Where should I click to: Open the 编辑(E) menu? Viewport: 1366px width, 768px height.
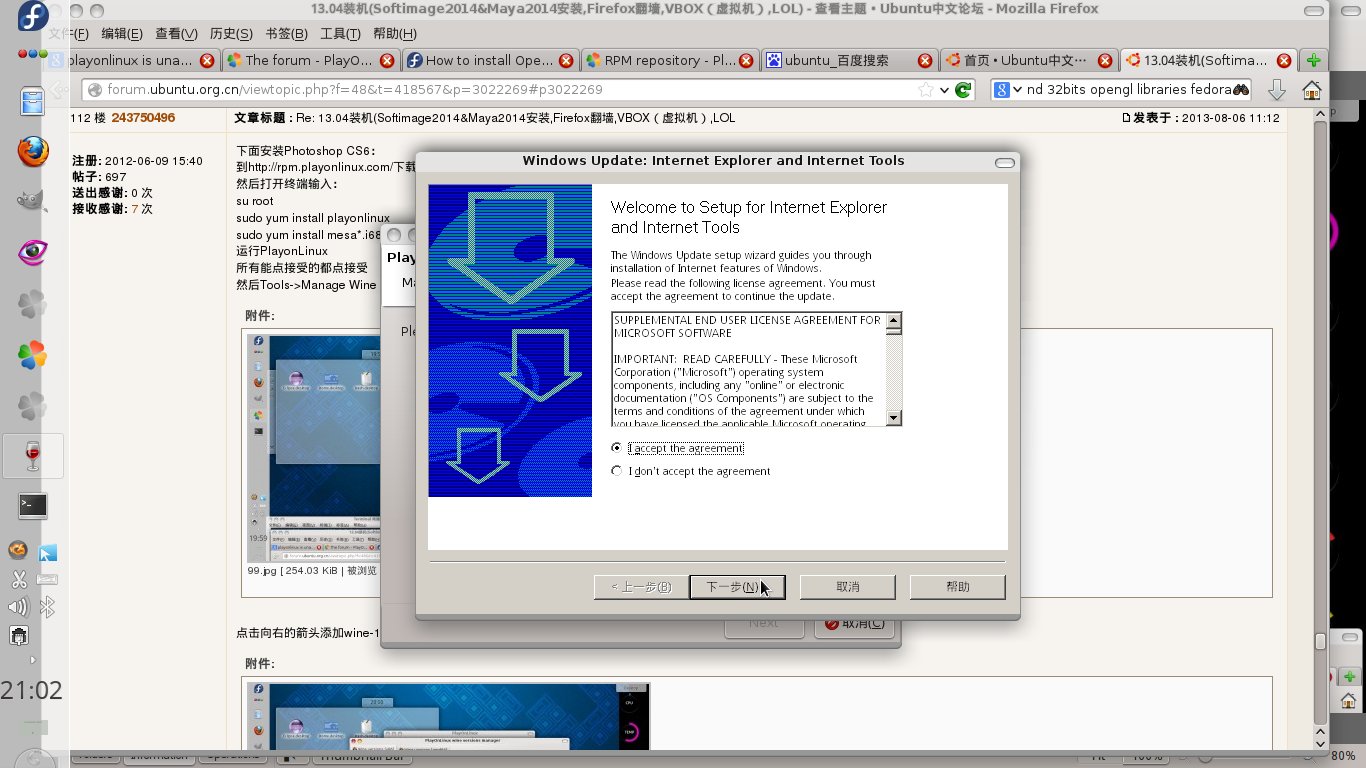121,34
